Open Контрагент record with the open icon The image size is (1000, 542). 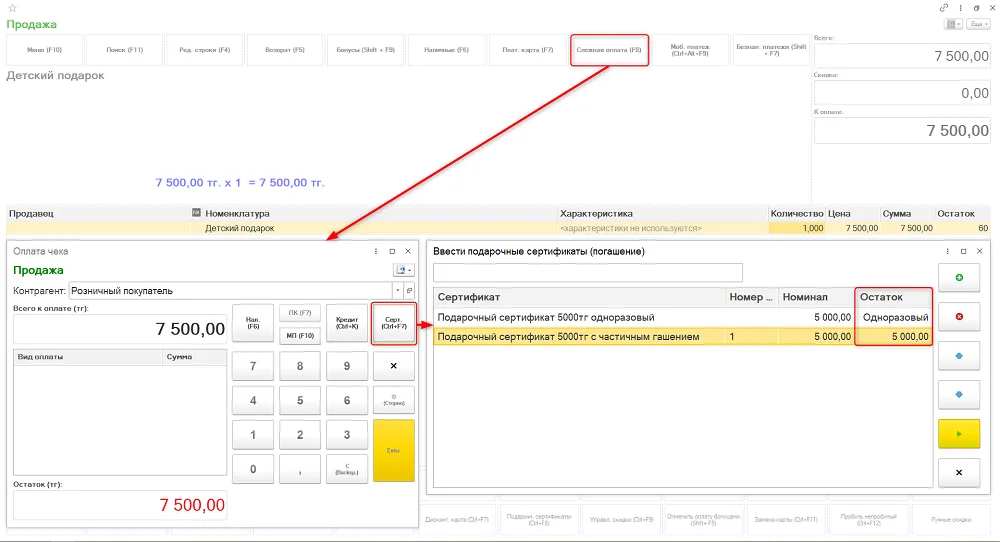(x=409, y=291)
